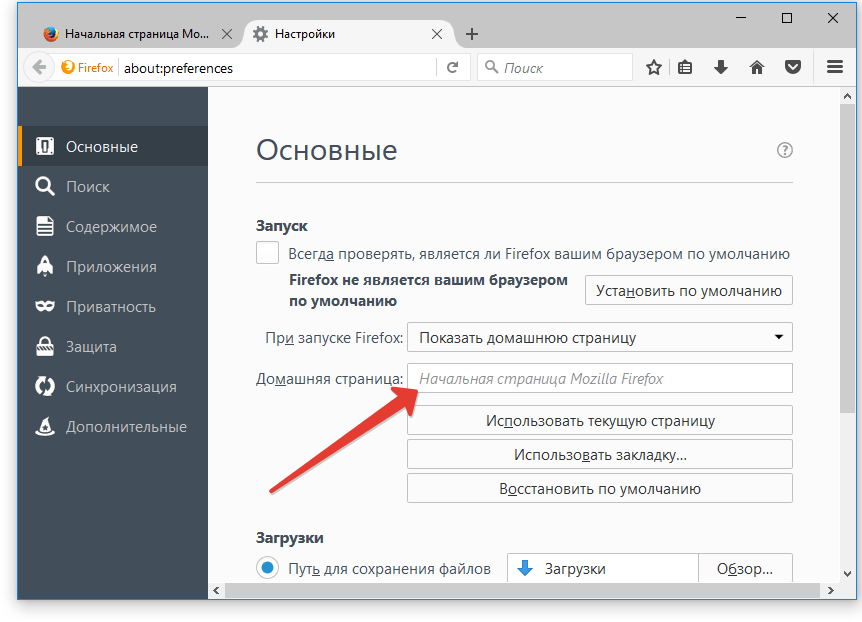Viewport: 862px width, 622px height.
Task: Click Использовать закладку button
Action: click(x=600, y=455)
